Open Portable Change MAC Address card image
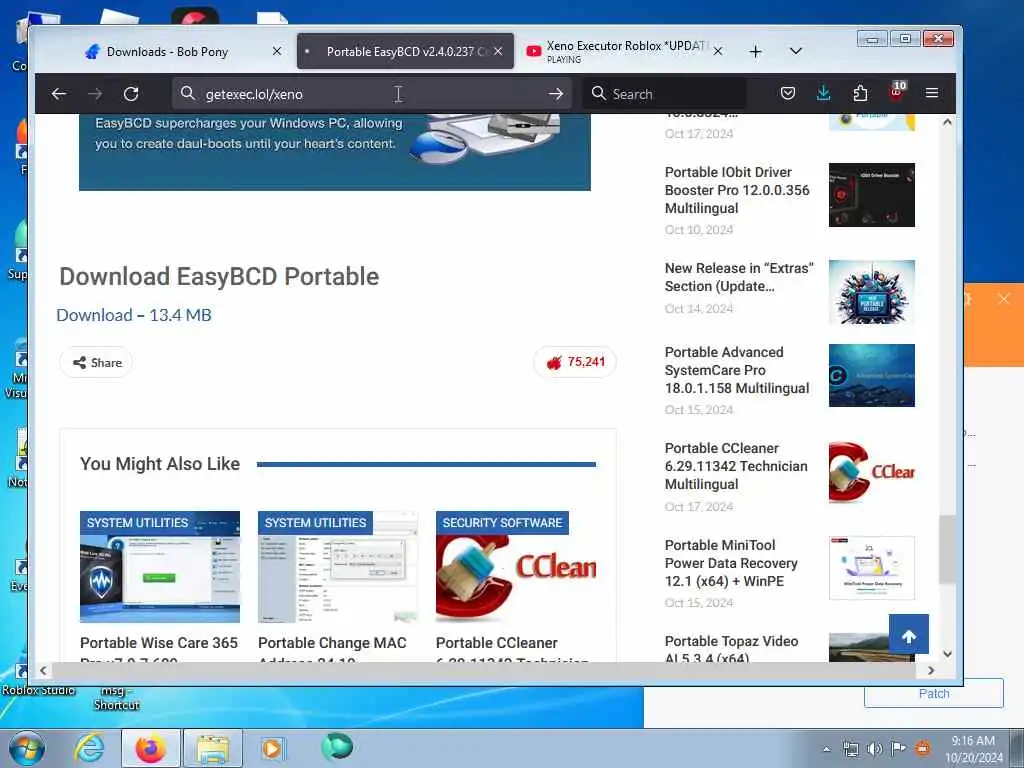The image size is (1024, 768). (338, 567)
